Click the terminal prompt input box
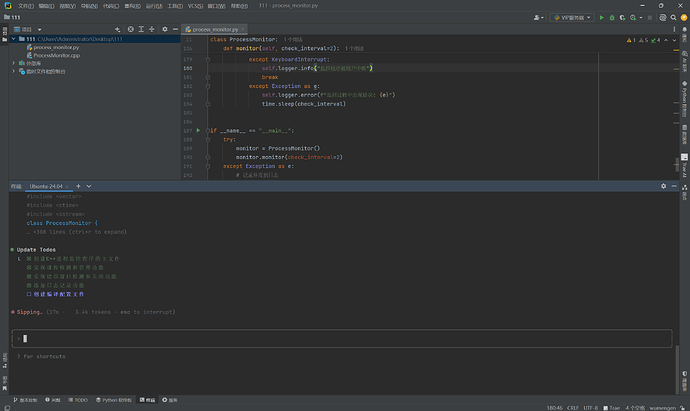Image resolution: width=690 pixels, height=411 pixels. click(342, 338)
